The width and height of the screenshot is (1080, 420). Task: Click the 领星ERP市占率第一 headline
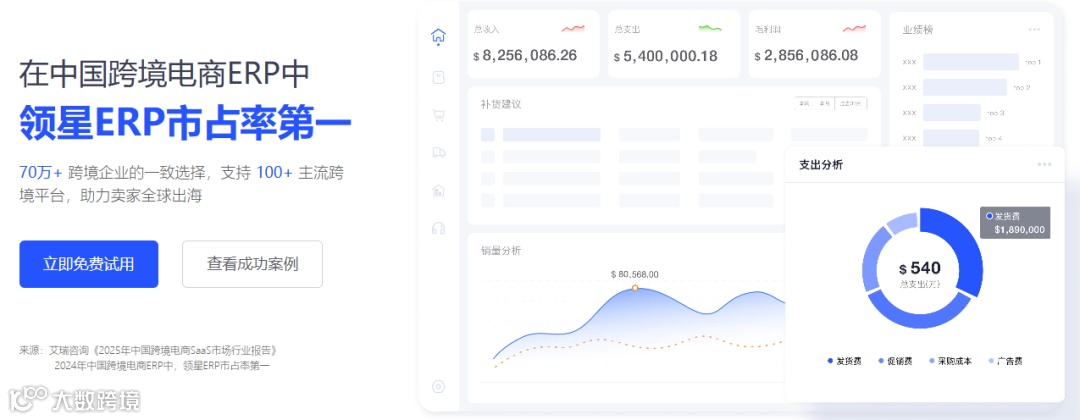185,123
